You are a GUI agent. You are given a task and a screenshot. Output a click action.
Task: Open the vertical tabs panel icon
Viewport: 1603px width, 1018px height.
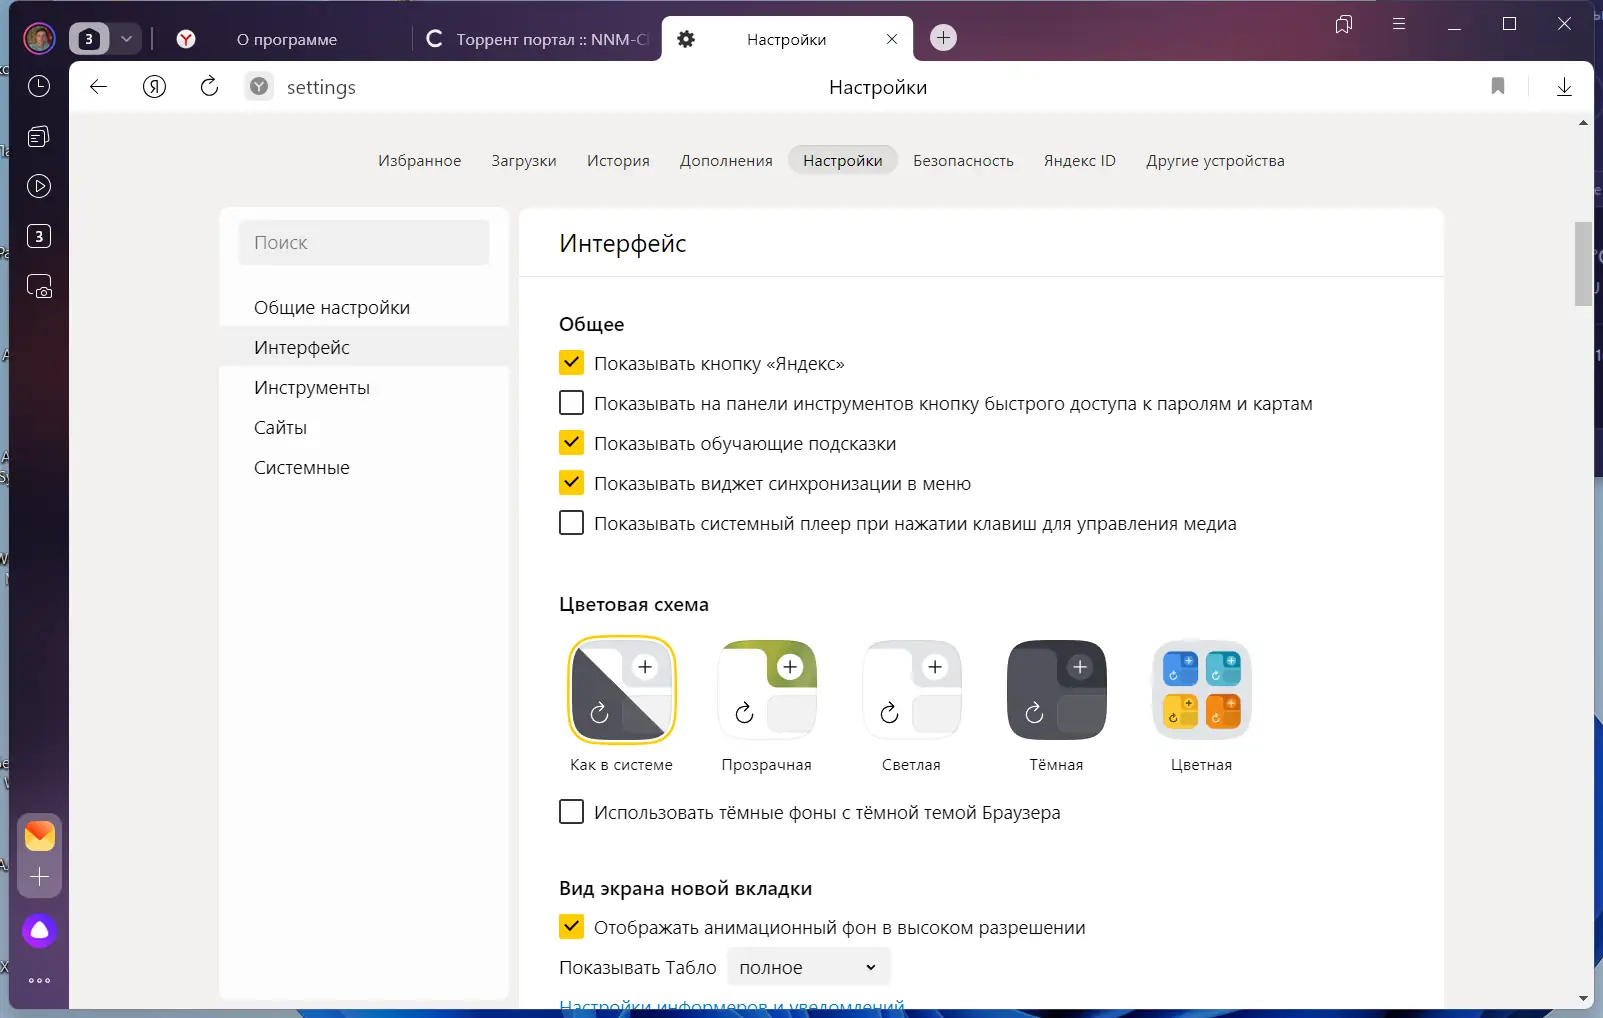click(x=1344, y=24)
